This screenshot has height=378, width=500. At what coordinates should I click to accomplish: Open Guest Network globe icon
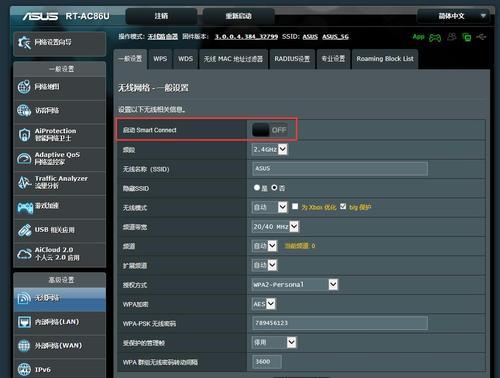(x=24, y=111)
